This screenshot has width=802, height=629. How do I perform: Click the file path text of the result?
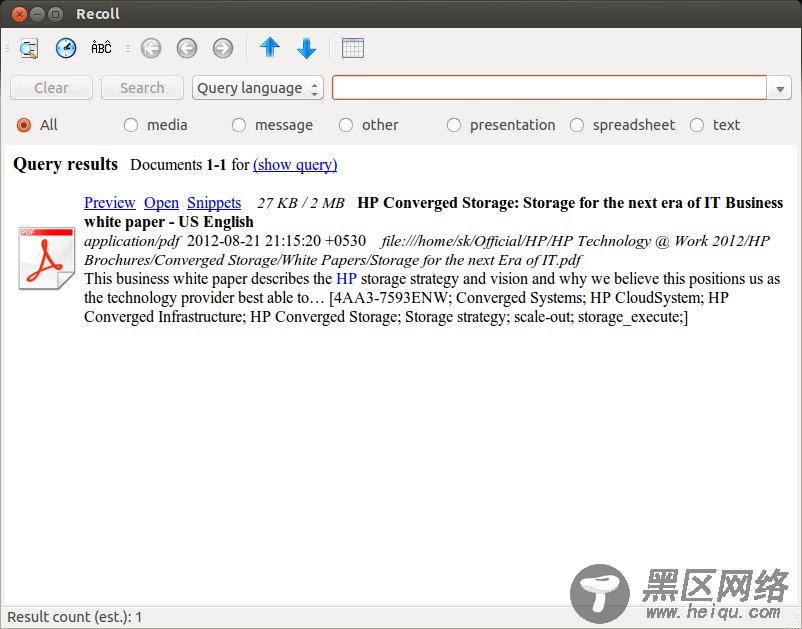(427, 251)
